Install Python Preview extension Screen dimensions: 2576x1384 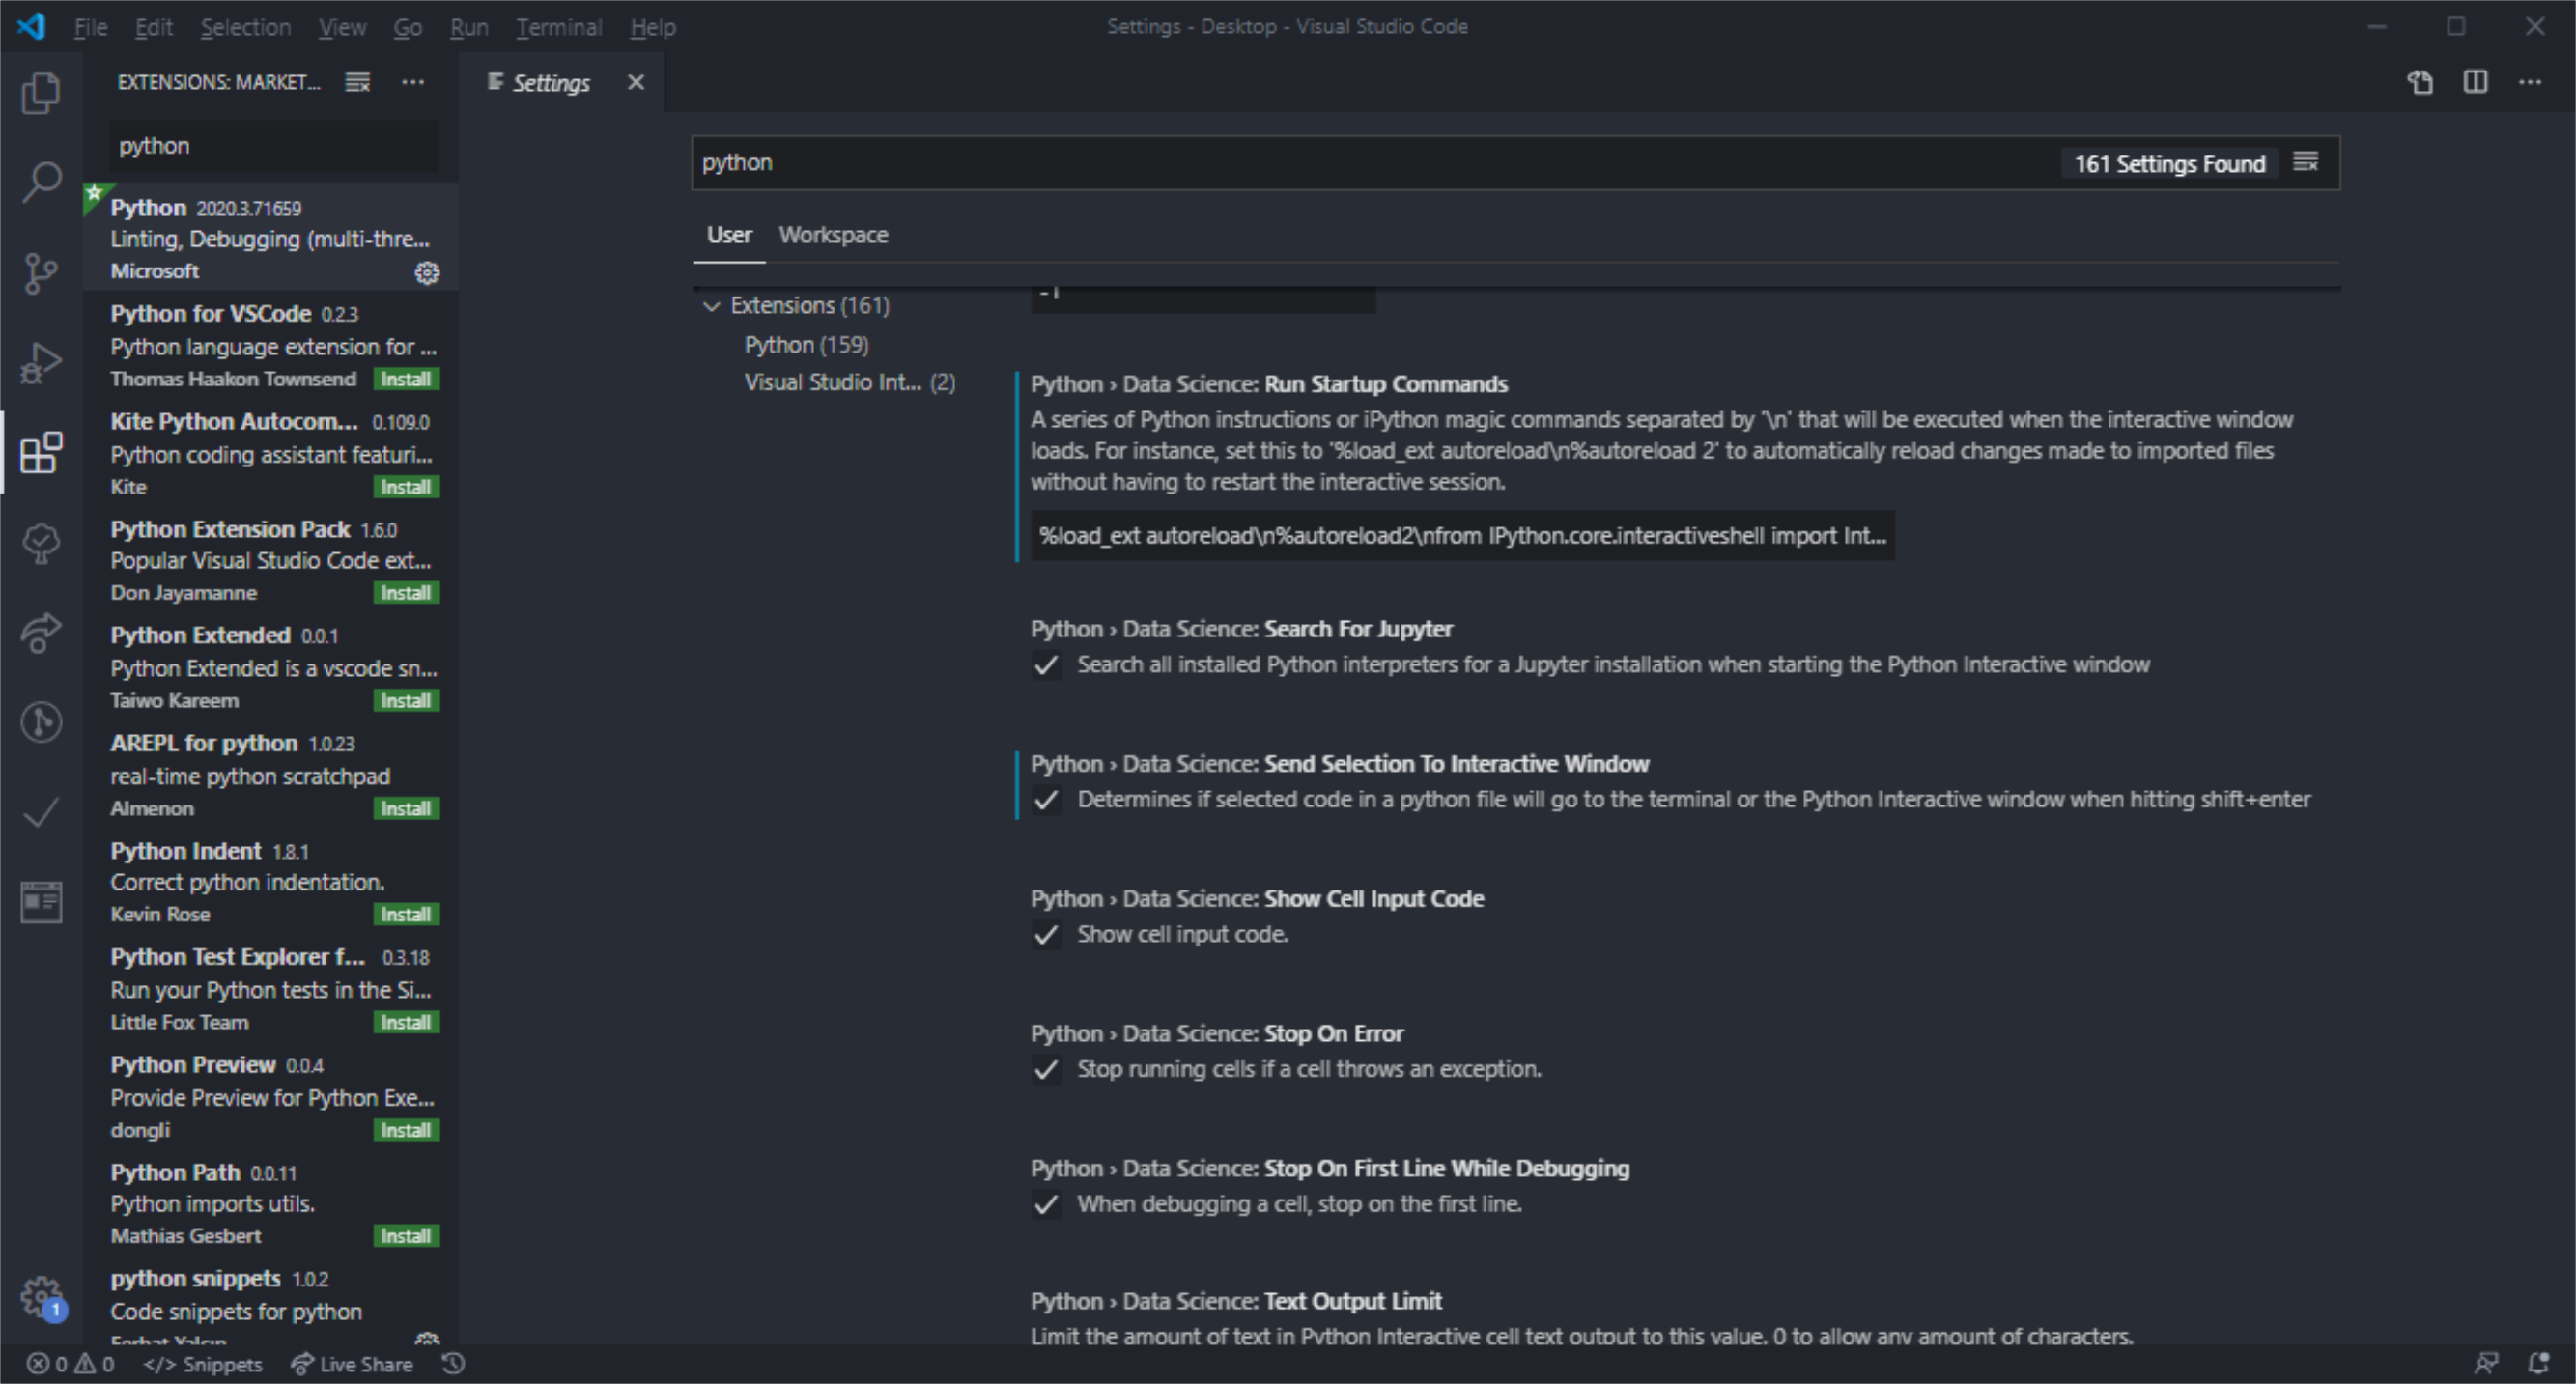click(406, 1132)
